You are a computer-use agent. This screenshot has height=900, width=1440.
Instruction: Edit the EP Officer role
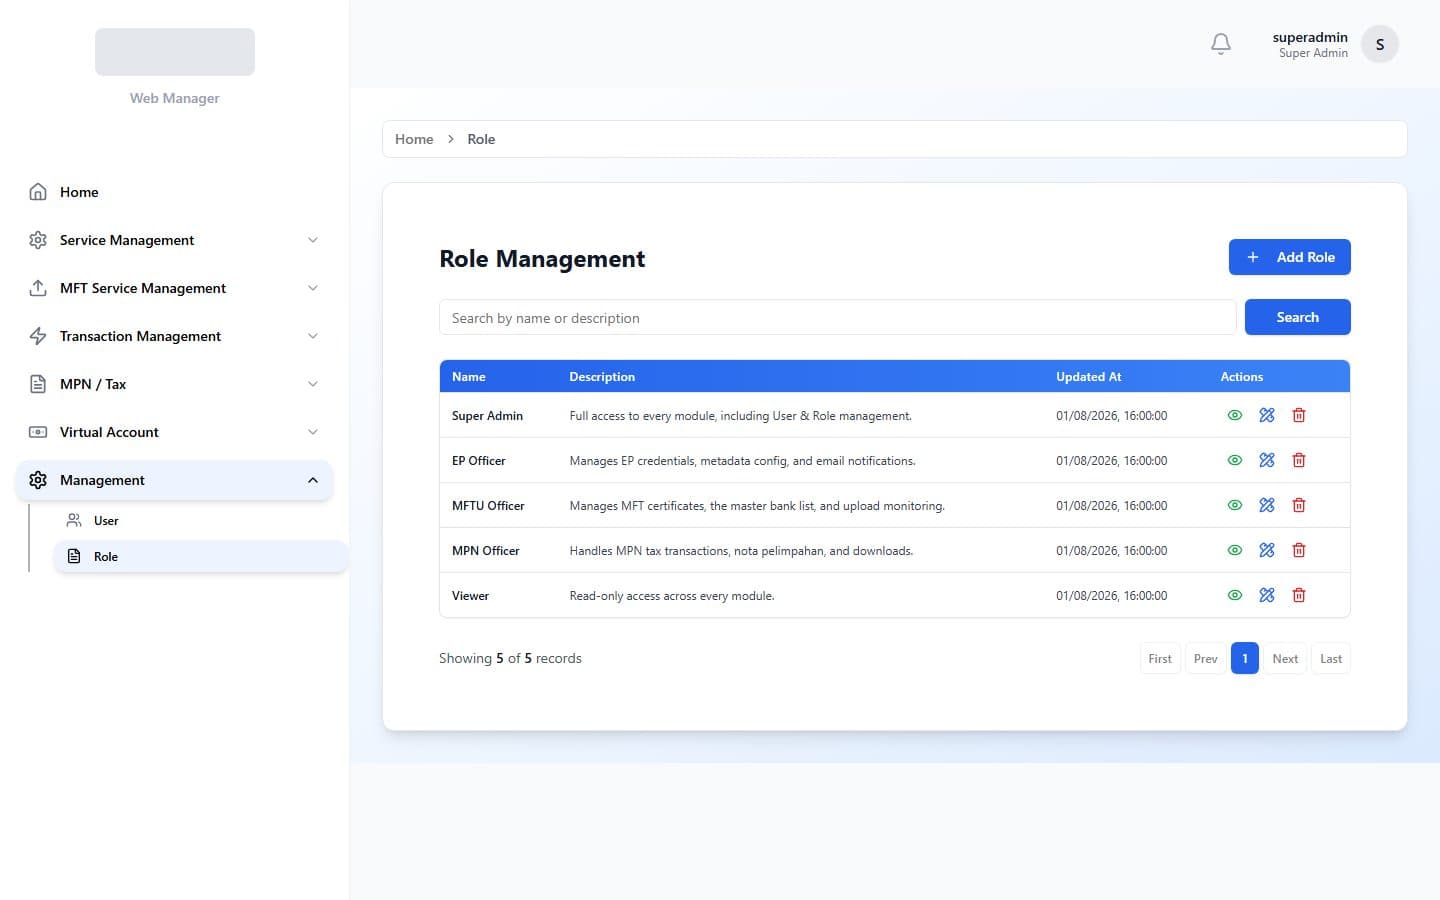[1267, 460]
